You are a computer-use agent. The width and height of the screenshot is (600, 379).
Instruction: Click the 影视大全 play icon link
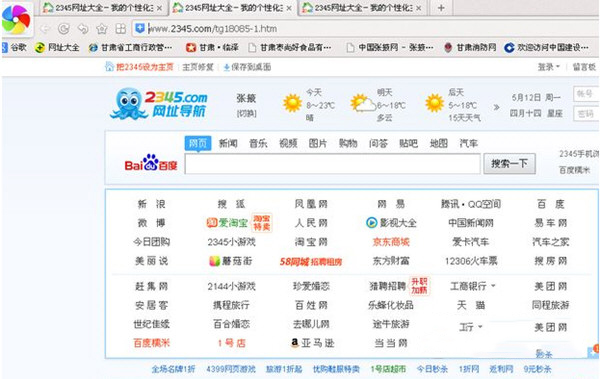[x=391, y=223]
